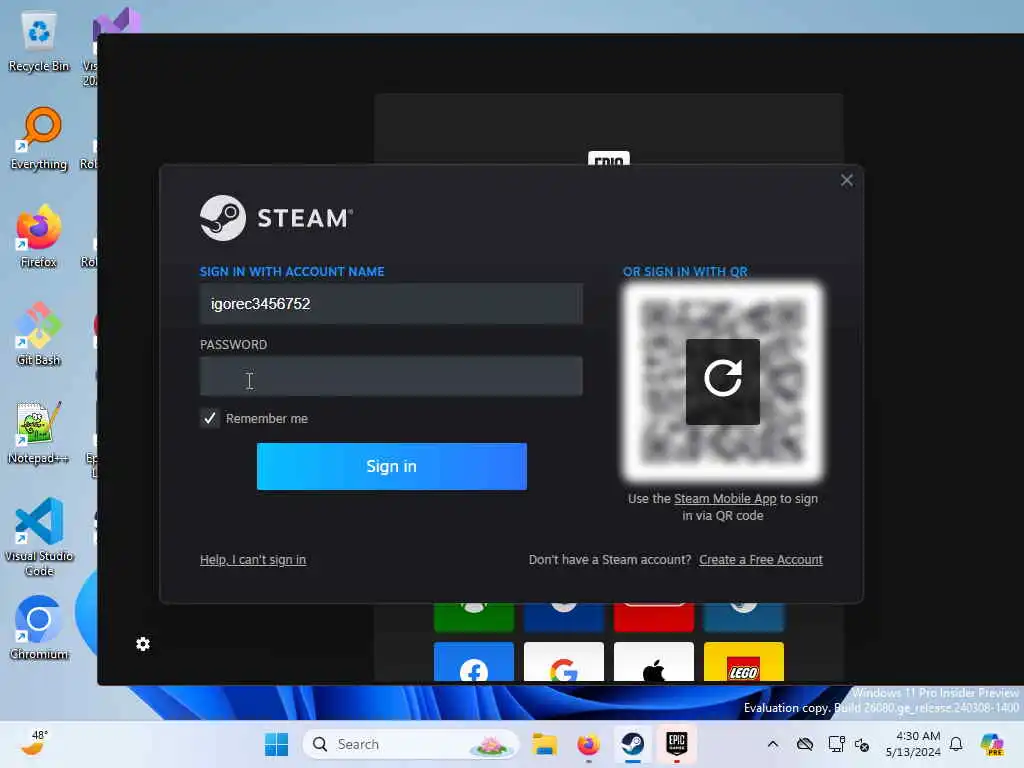This screenshot has width=1024, height=768.
Task: Open Help, I can't sign in link
Action: [x=253, y=560]
